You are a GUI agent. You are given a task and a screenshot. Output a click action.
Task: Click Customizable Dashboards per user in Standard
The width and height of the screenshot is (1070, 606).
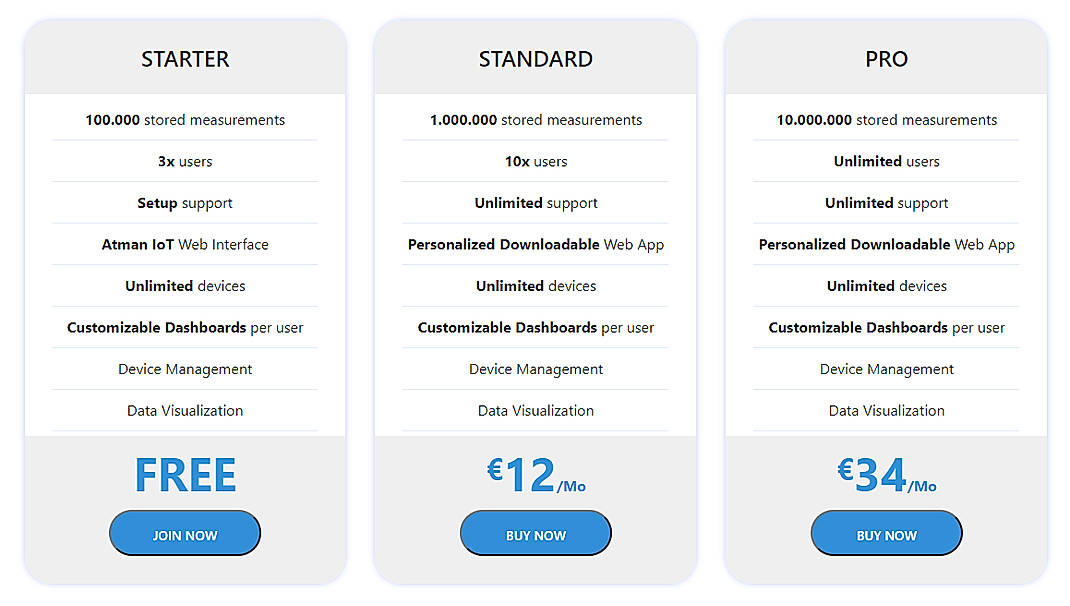pyautogui.click(x=535, y=327)
